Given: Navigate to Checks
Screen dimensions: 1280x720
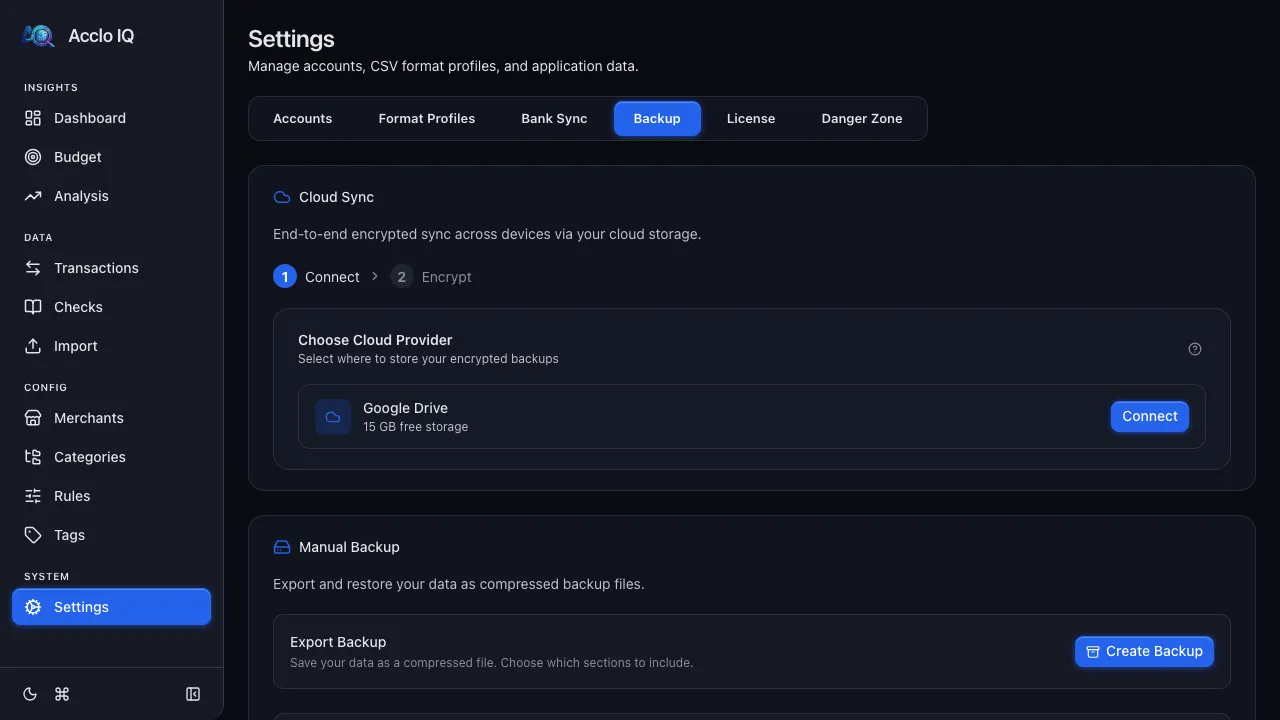Looking at the screenshot, I should tap(111, 307).
